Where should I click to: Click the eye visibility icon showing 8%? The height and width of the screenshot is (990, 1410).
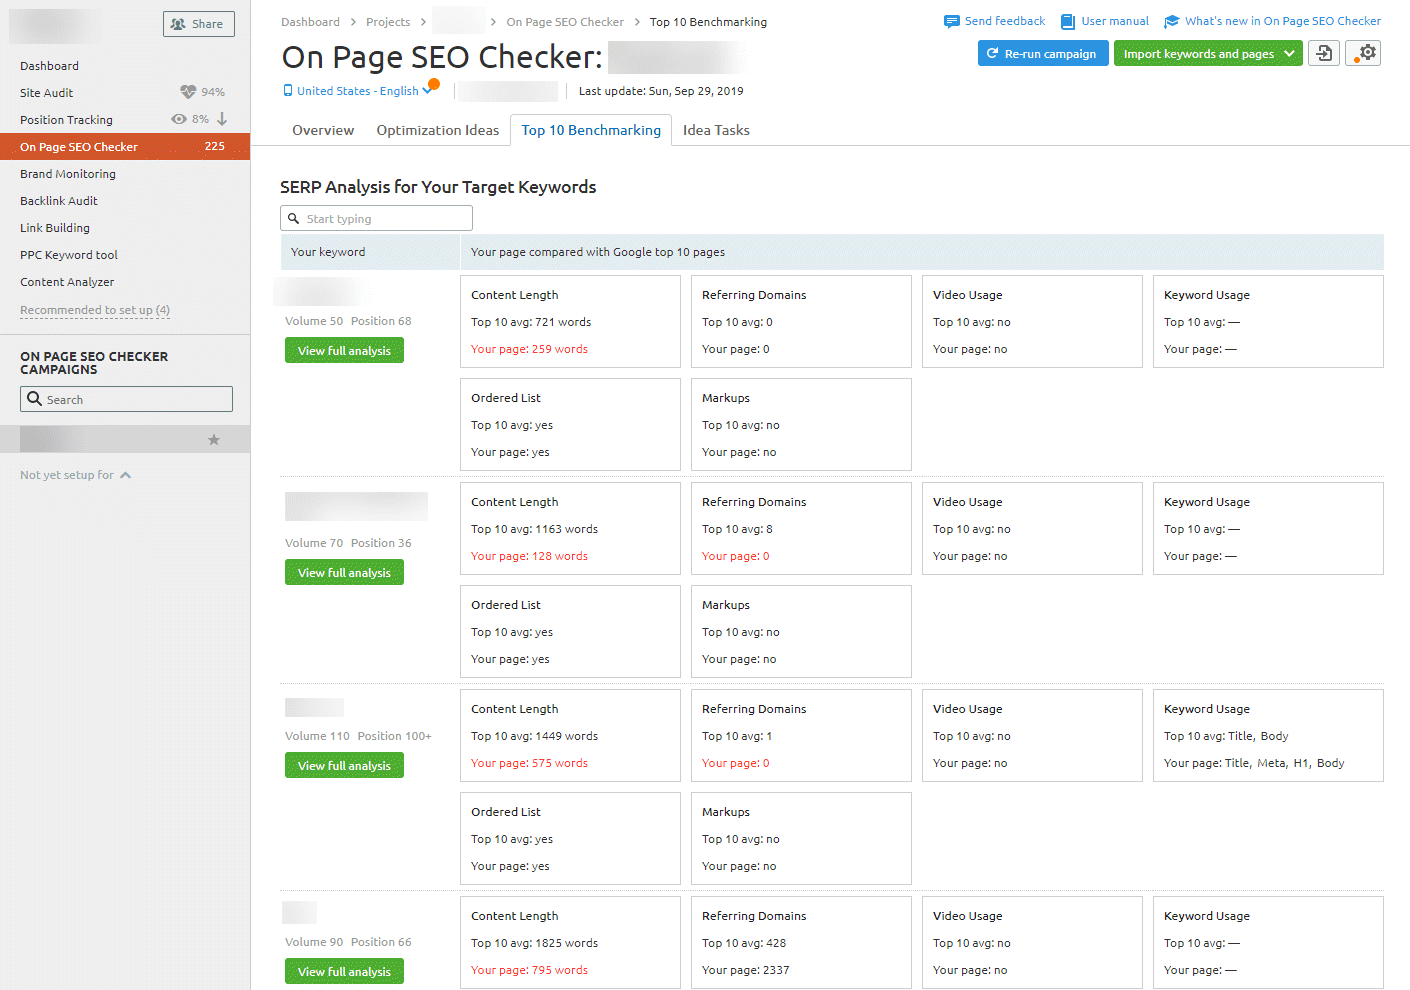click(177, 119)
